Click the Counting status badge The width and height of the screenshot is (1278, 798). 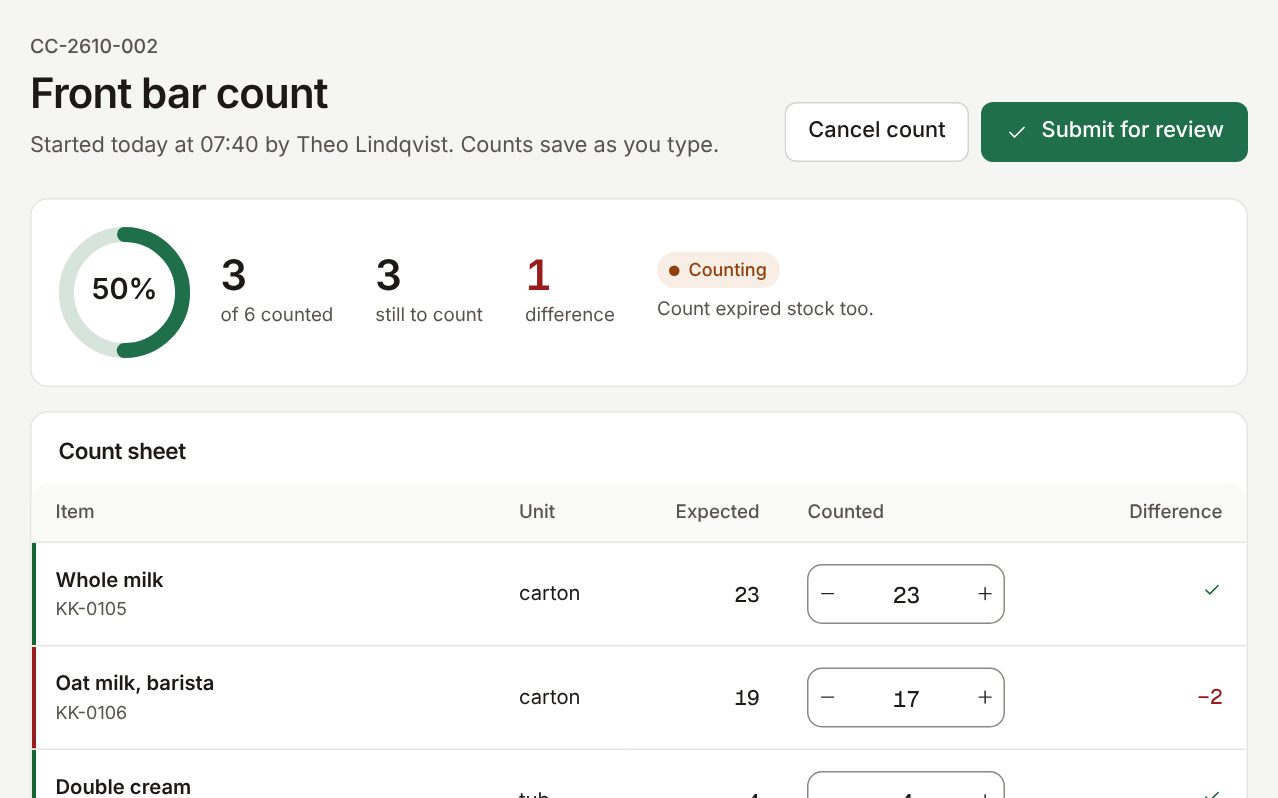(x=718, y=270)
